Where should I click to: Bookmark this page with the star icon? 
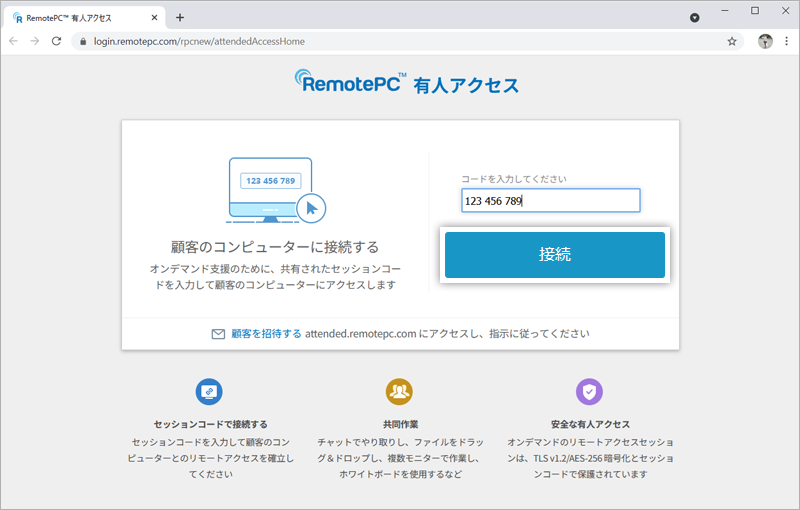[x=732, y=41]
